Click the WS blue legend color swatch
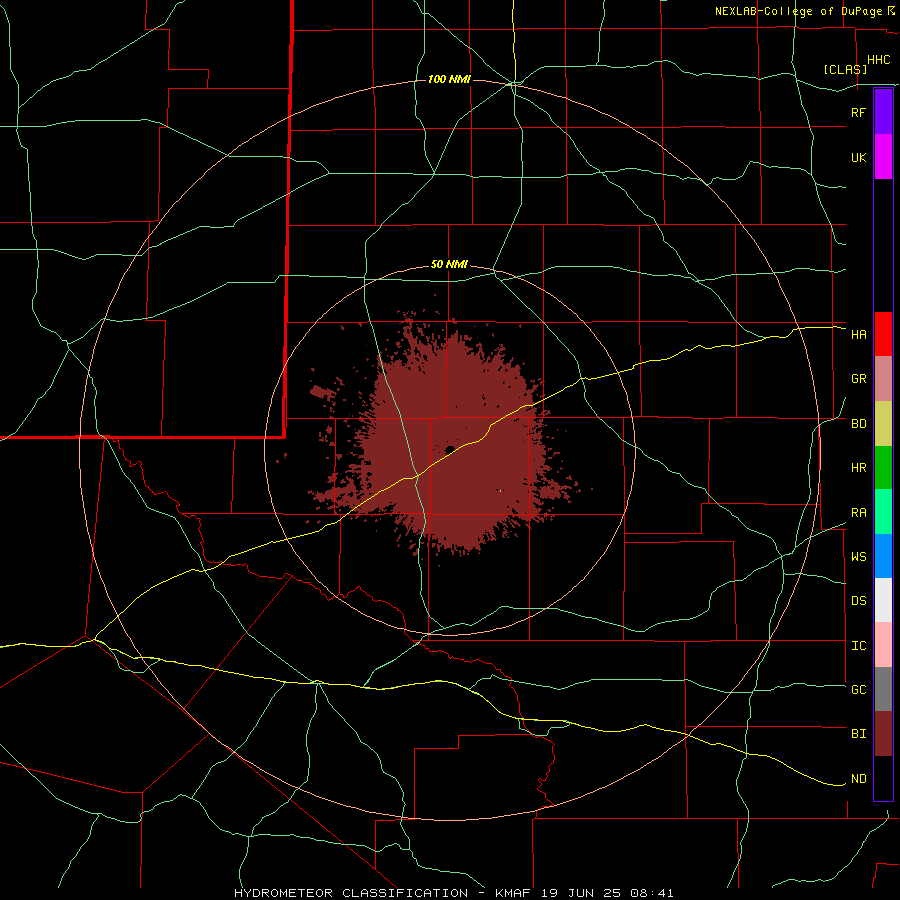The height and width of the screenshot is (900, 900). click(883, 556)
